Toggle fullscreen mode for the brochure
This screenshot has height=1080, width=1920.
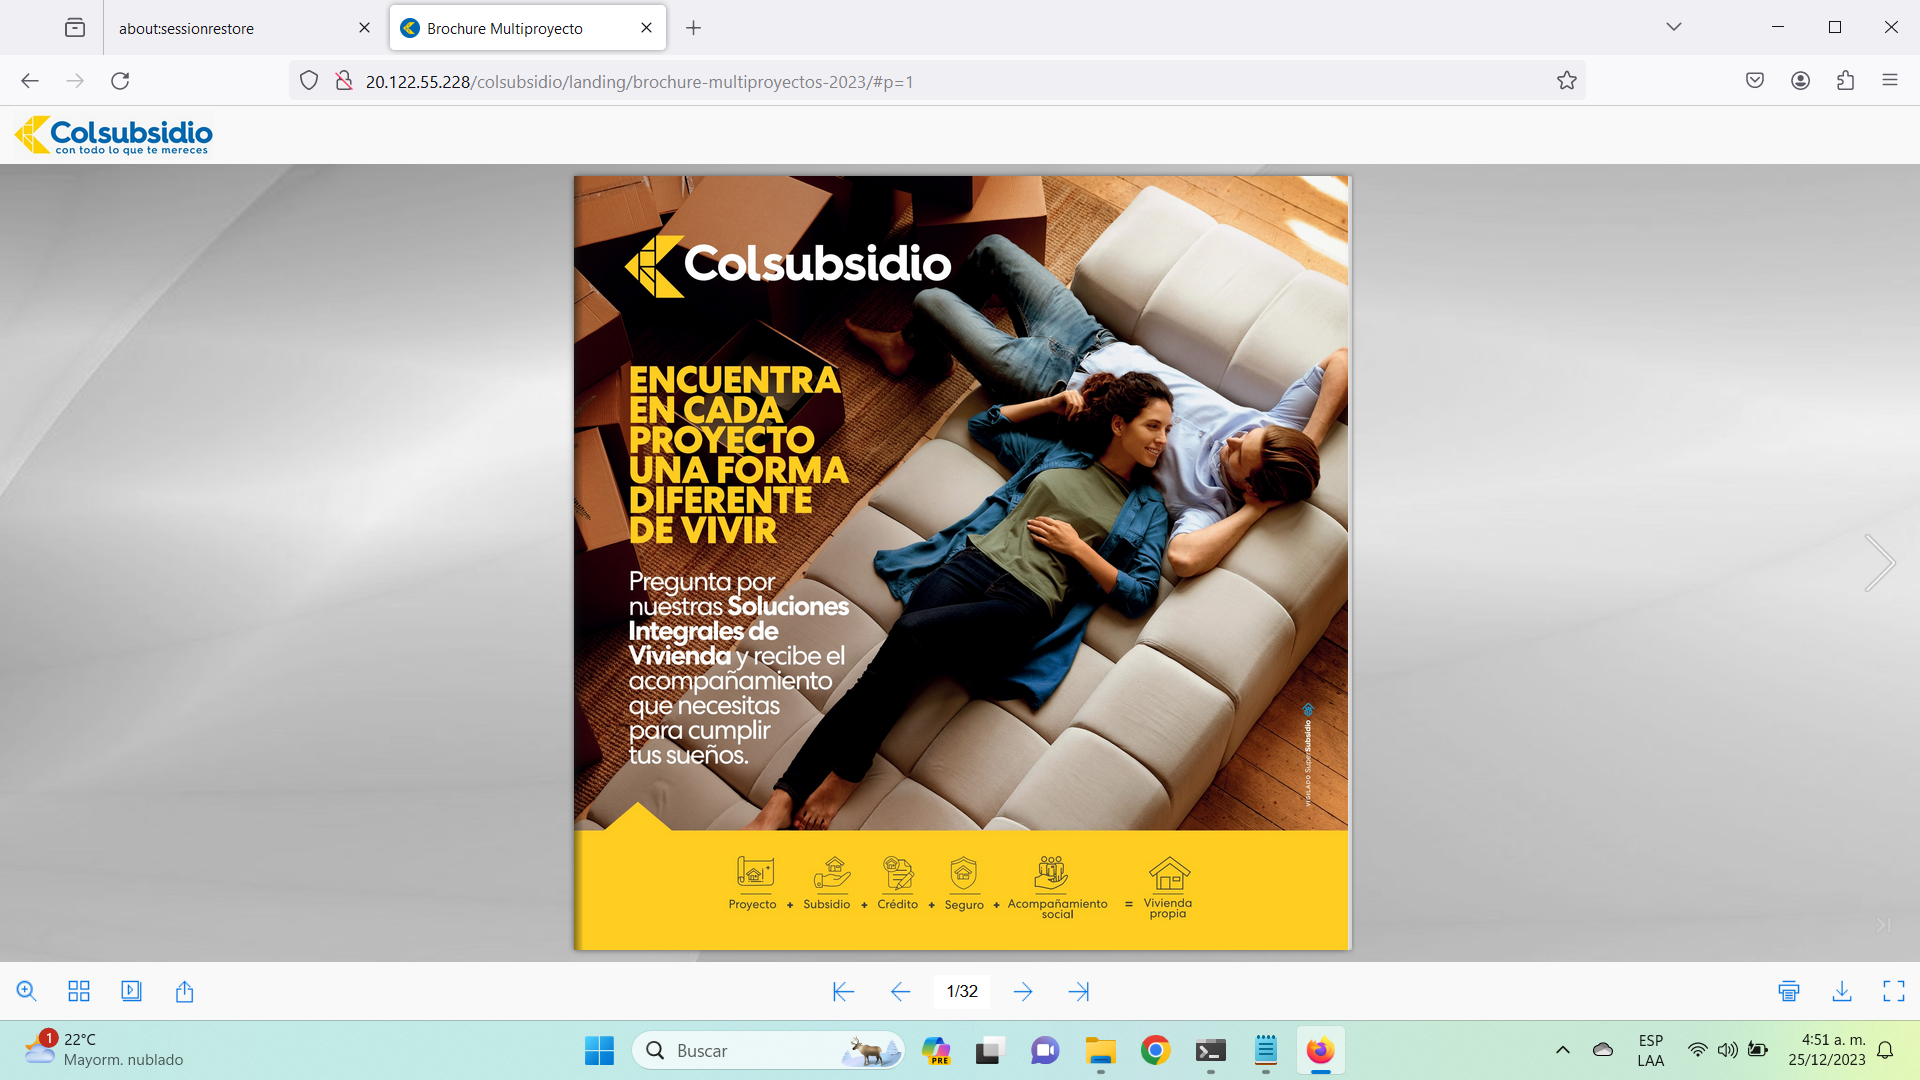point(1893,991)
